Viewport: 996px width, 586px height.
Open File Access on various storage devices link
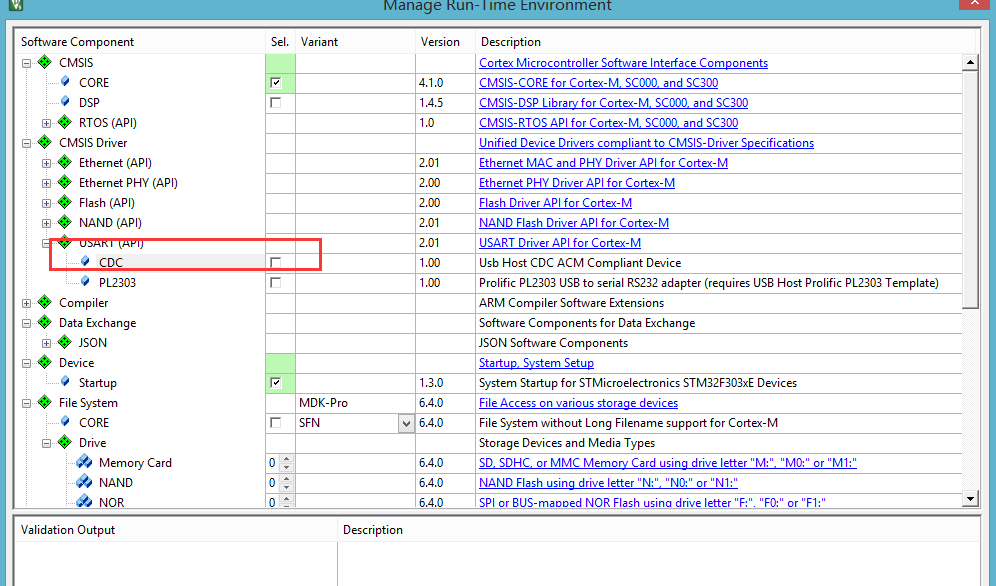point(578,403)
